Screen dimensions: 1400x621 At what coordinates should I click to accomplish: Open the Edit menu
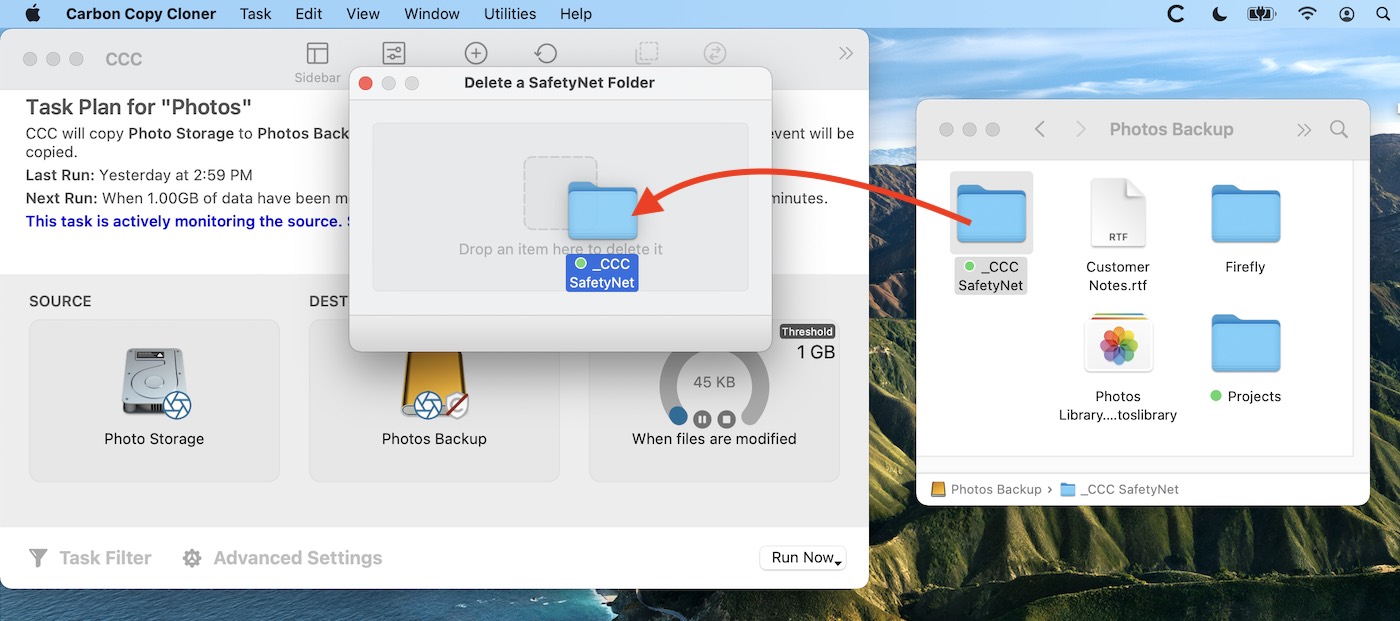click(x=309, y=14)
